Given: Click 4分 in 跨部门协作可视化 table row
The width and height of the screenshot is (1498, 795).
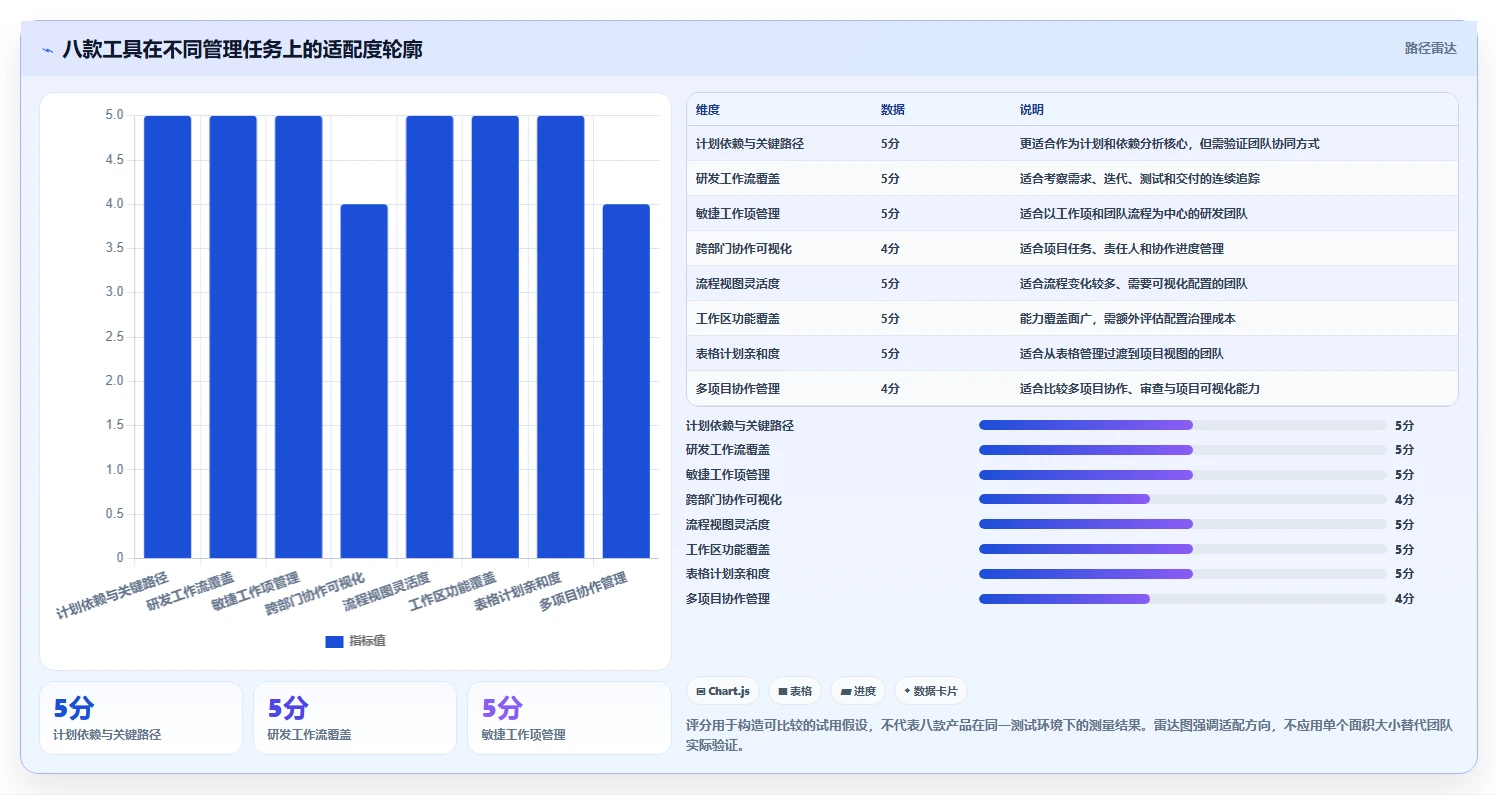Looking at the screenshot, I should (x=890, y=249).
